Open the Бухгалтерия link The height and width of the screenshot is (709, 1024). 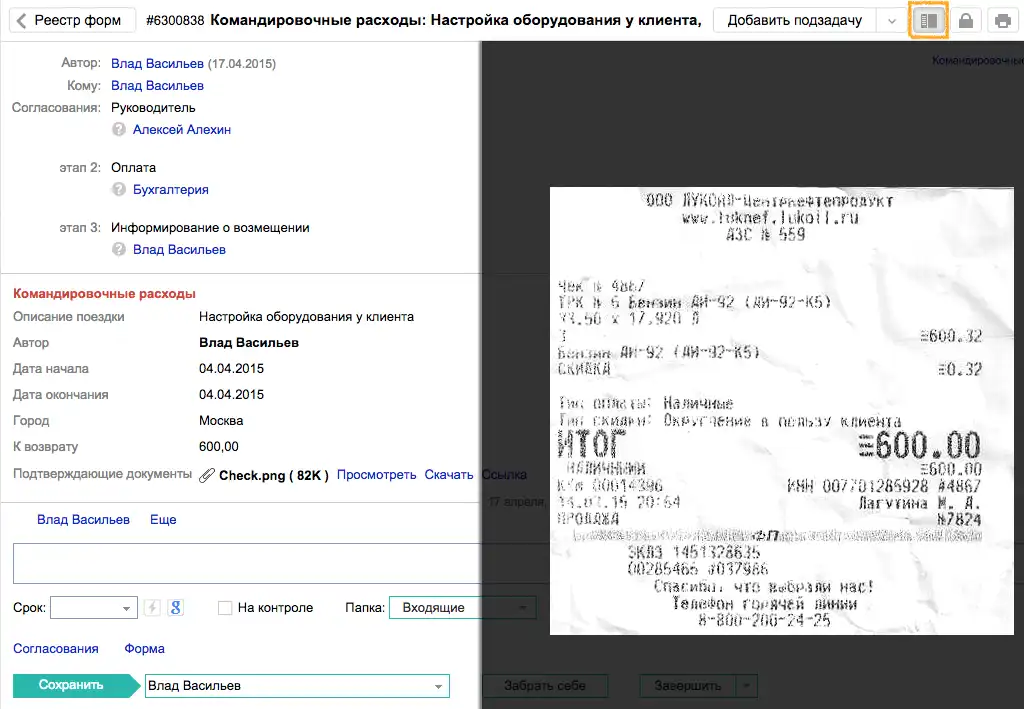(x=170, y=189)
